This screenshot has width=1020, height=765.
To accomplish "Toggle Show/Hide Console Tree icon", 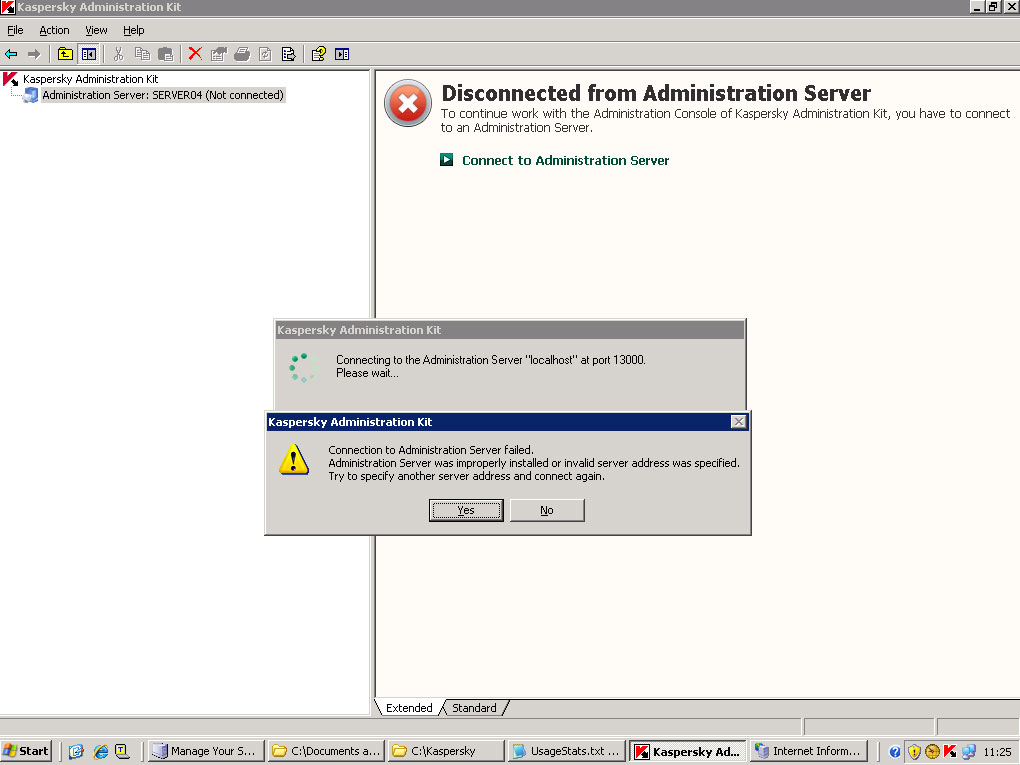I will (x=88, y=54).
